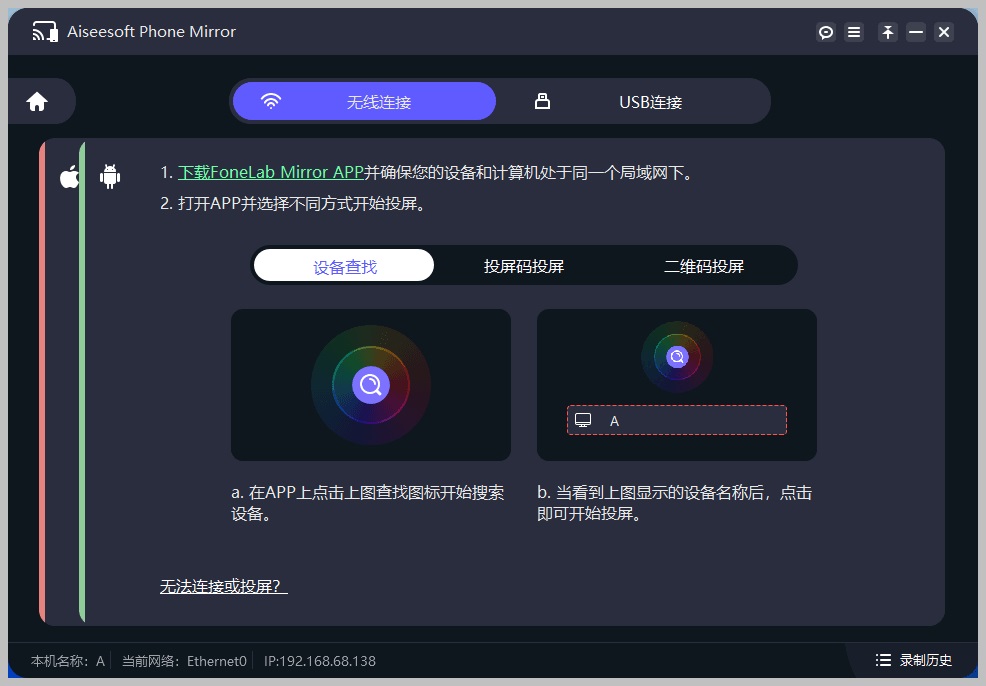Screen dimensions: 986x686
Task: Click the 当前网络: Ethernet0 status text
Action: [x=184, y=661]
